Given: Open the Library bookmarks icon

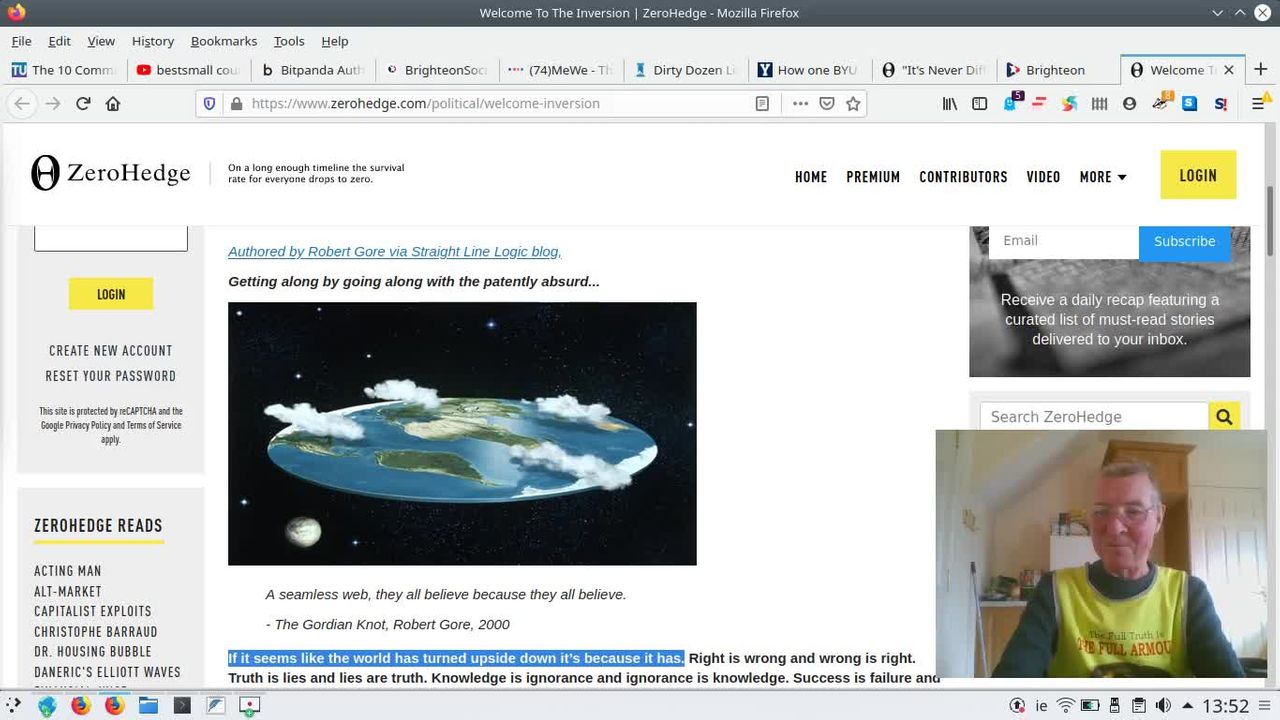Looking at the screenshot, I should pos(950,104).
